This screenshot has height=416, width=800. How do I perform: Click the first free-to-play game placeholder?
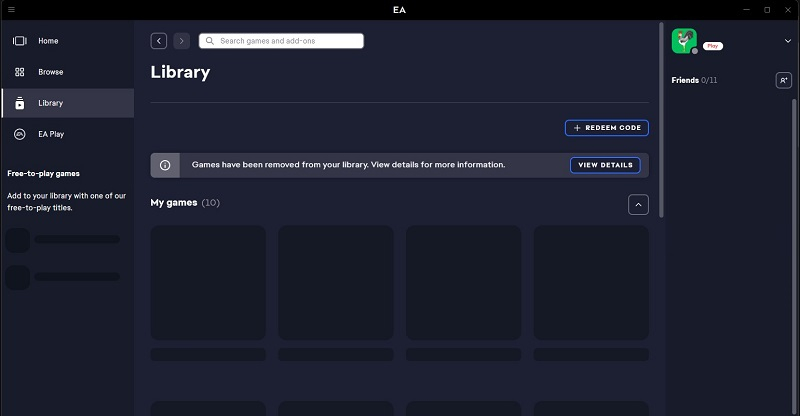62,240
